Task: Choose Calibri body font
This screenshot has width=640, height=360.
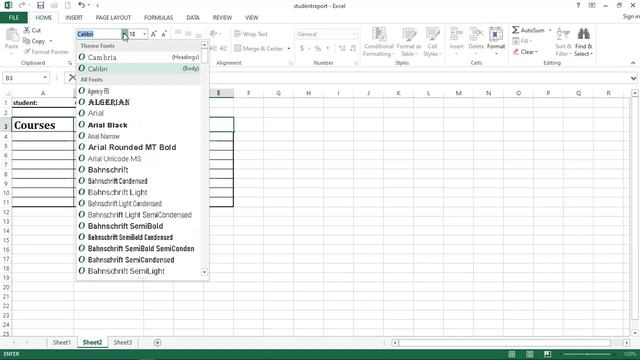Action: [x=138, y=69]
